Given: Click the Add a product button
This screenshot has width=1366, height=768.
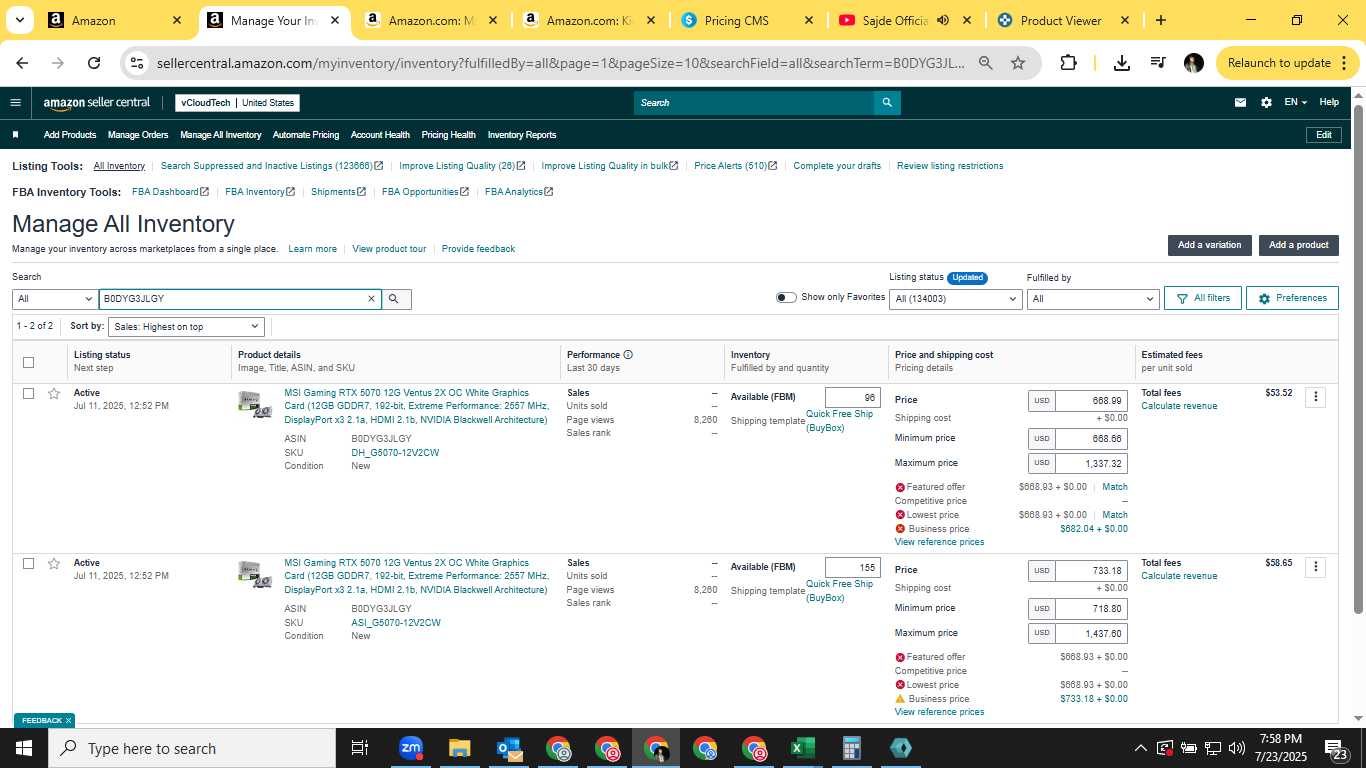Looking at the screenshot, I should pyautogui.click(x=1299, y=245).
